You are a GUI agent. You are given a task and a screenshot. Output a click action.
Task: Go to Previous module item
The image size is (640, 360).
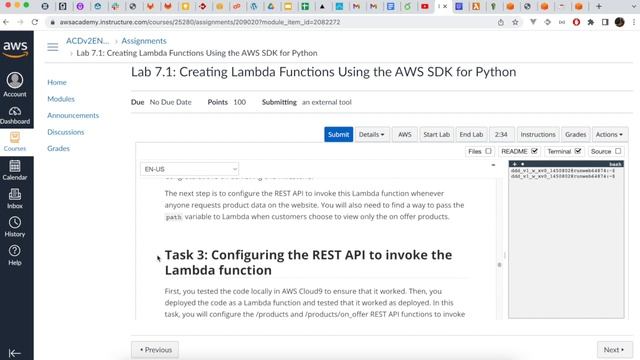[x=155, y=350]
